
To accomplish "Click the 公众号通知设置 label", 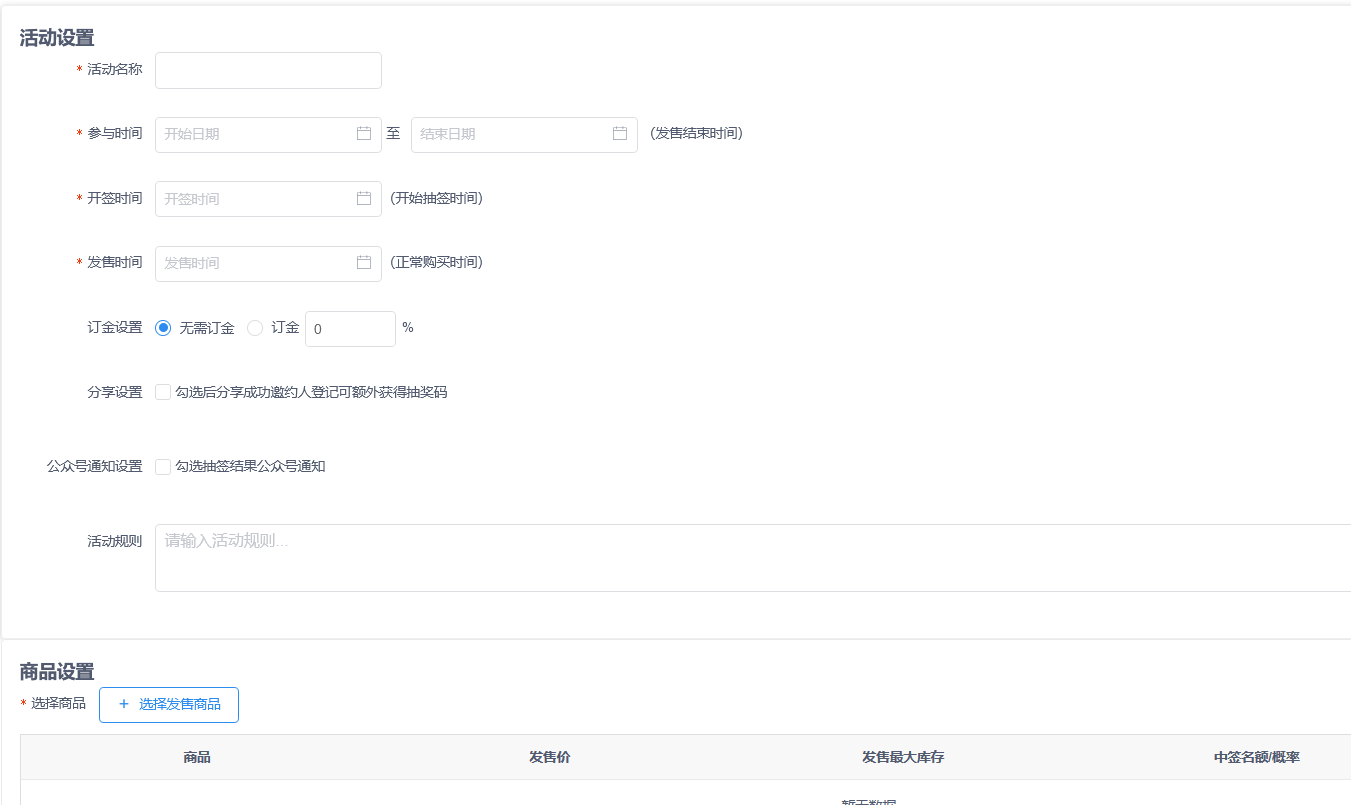I will click(x=95, y=466).
